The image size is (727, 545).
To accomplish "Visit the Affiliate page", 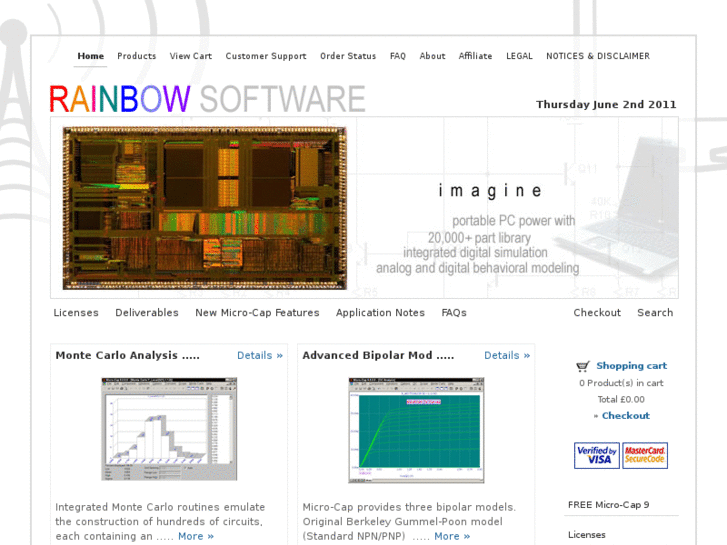I will point(475,56).
